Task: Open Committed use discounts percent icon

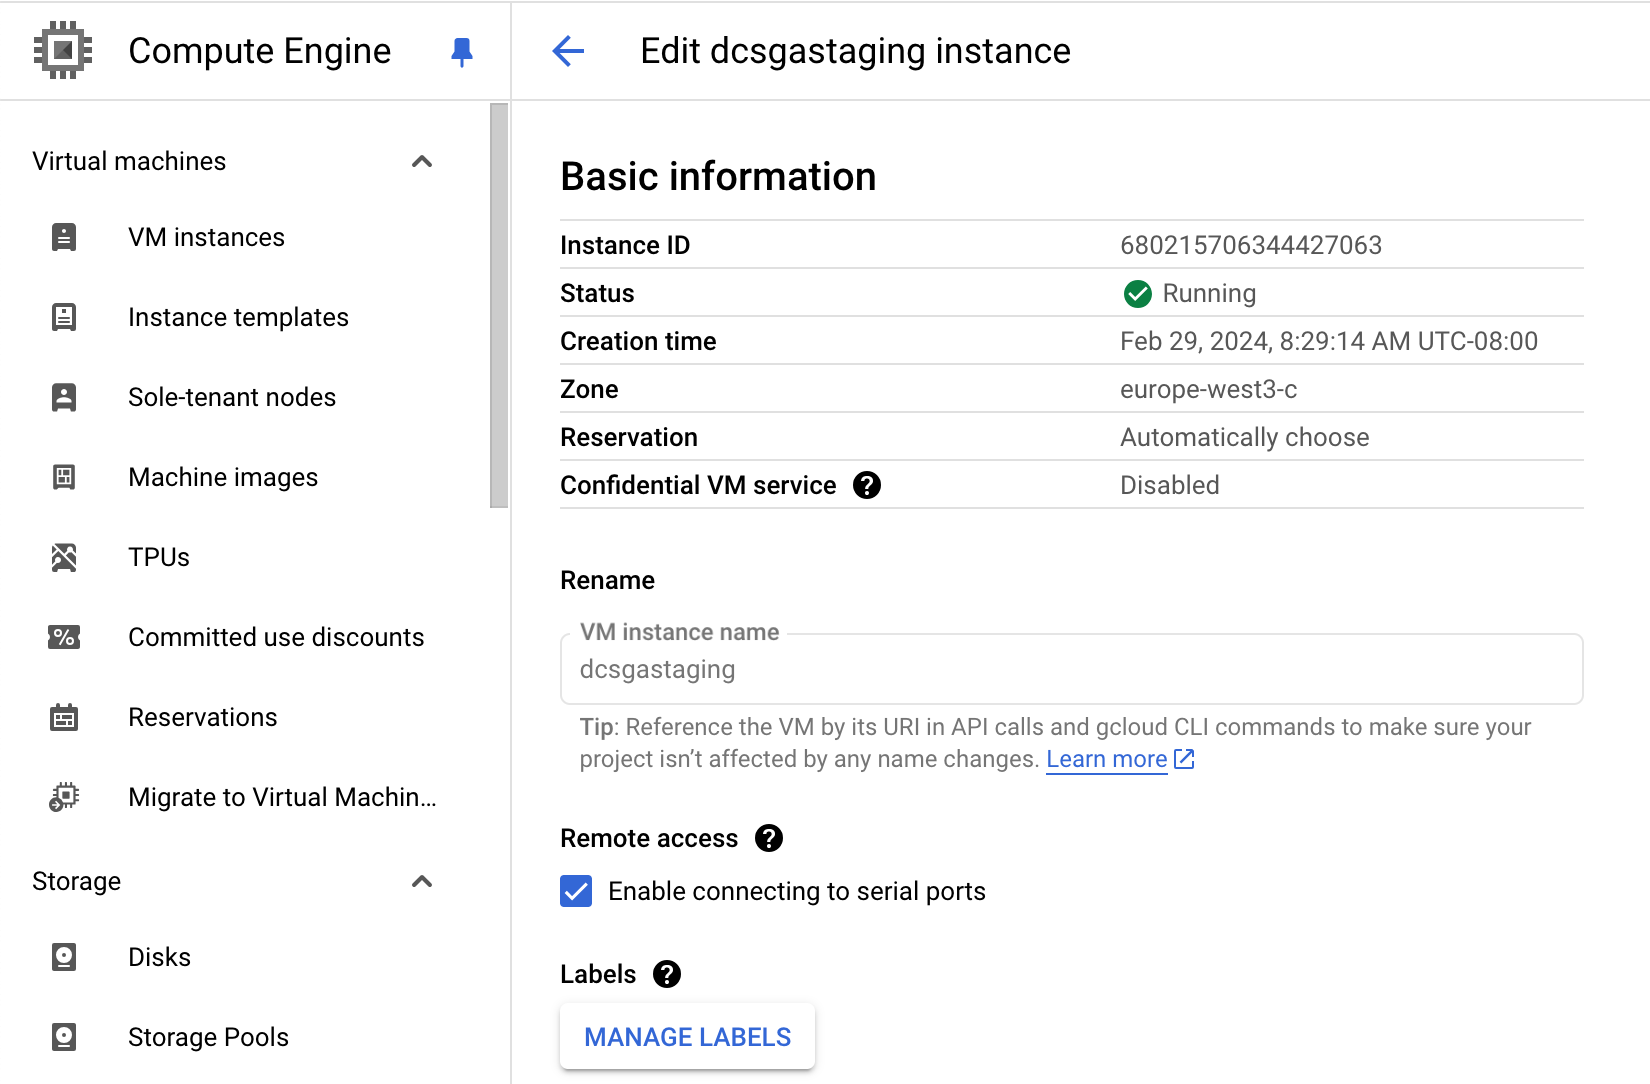Action: click(64, 637)
